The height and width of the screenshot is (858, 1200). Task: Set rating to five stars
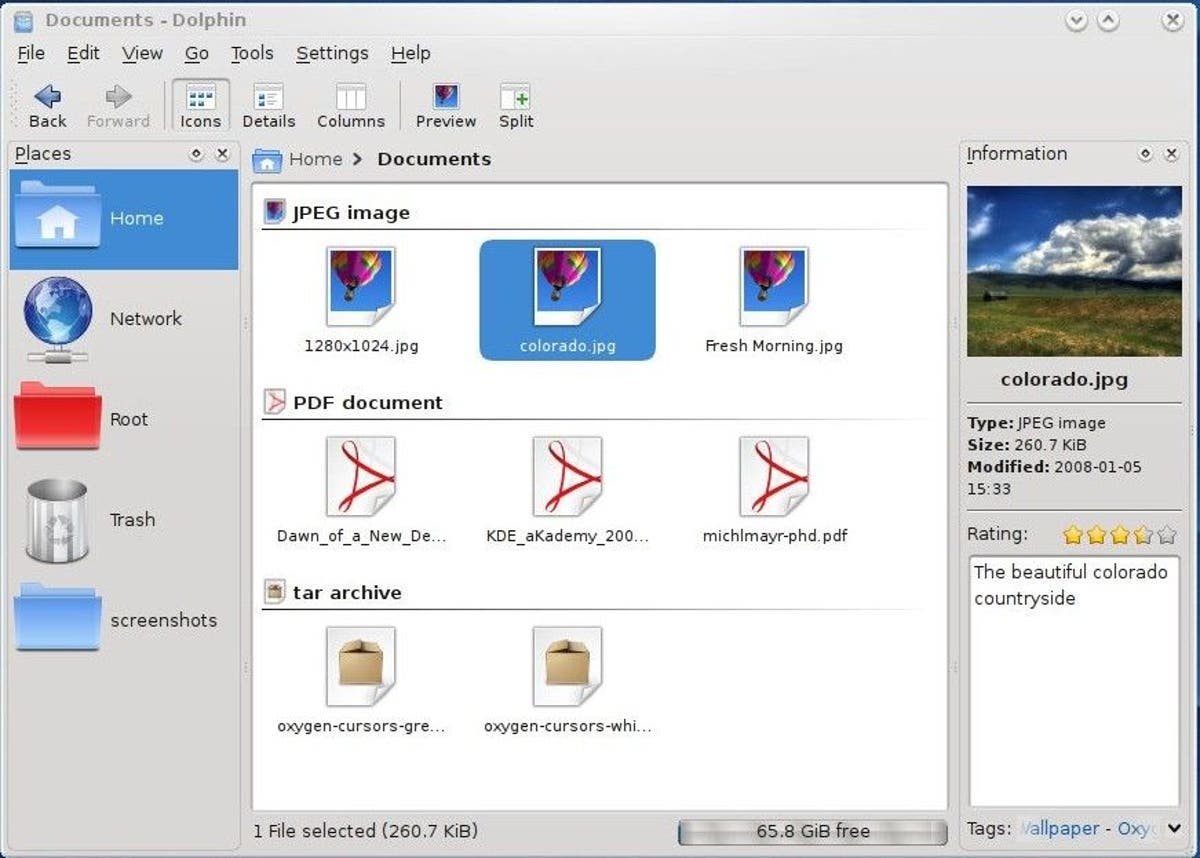click(x=1166, y=535)
